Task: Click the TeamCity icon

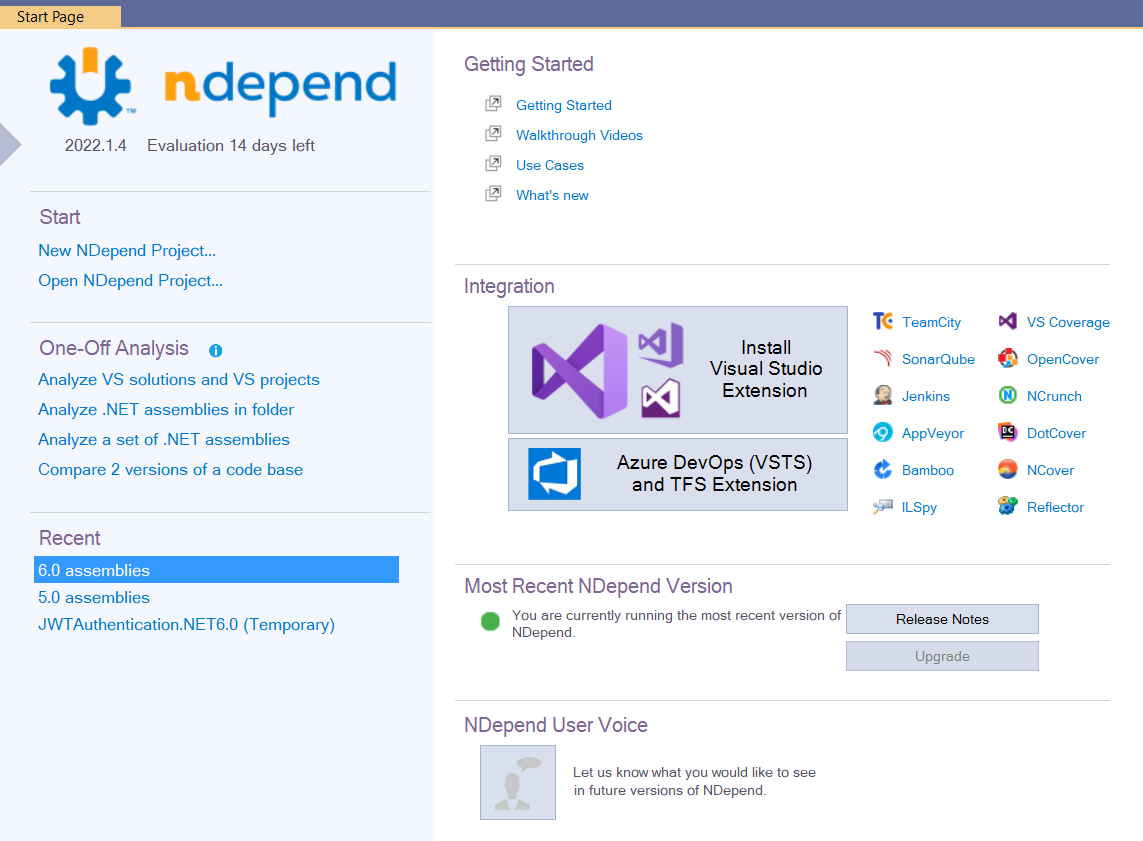Action: 883,321
